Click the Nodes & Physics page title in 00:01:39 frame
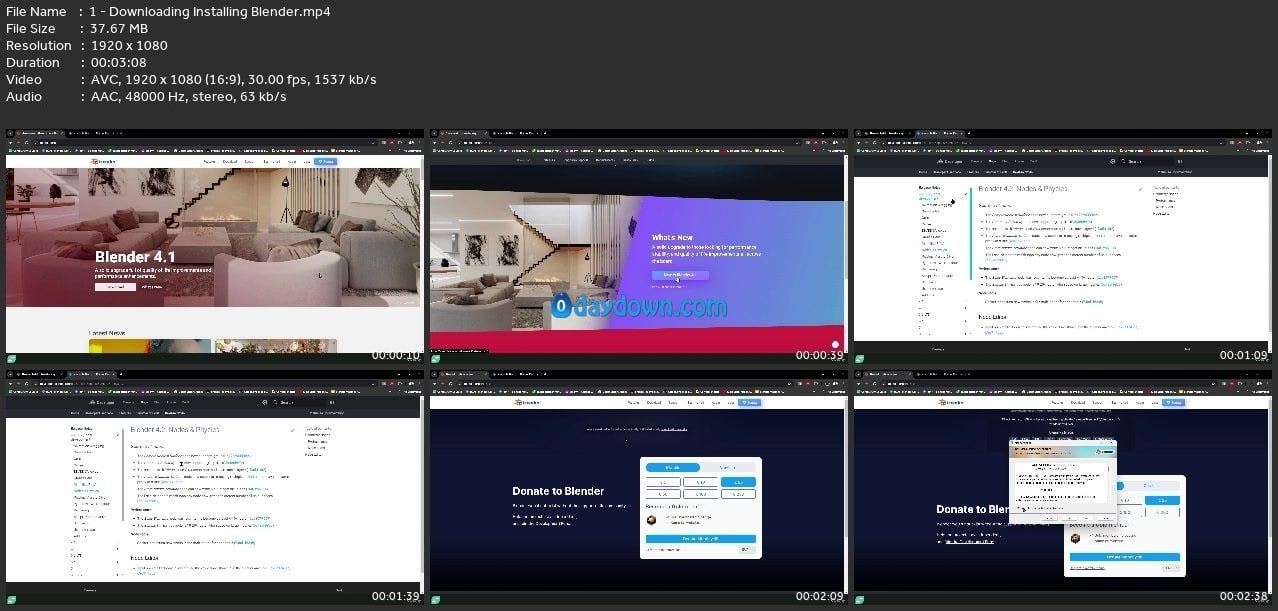This screenshot has width=1278, height=611. pos(176,429)
